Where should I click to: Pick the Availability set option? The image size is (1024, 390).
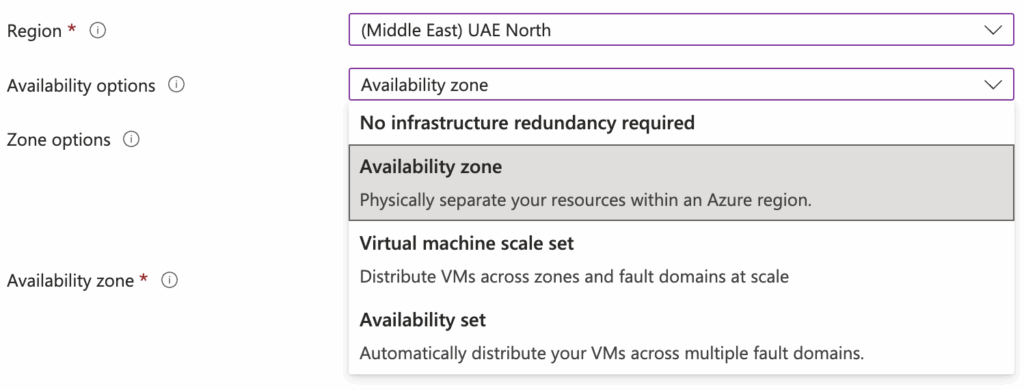[681, 336]
